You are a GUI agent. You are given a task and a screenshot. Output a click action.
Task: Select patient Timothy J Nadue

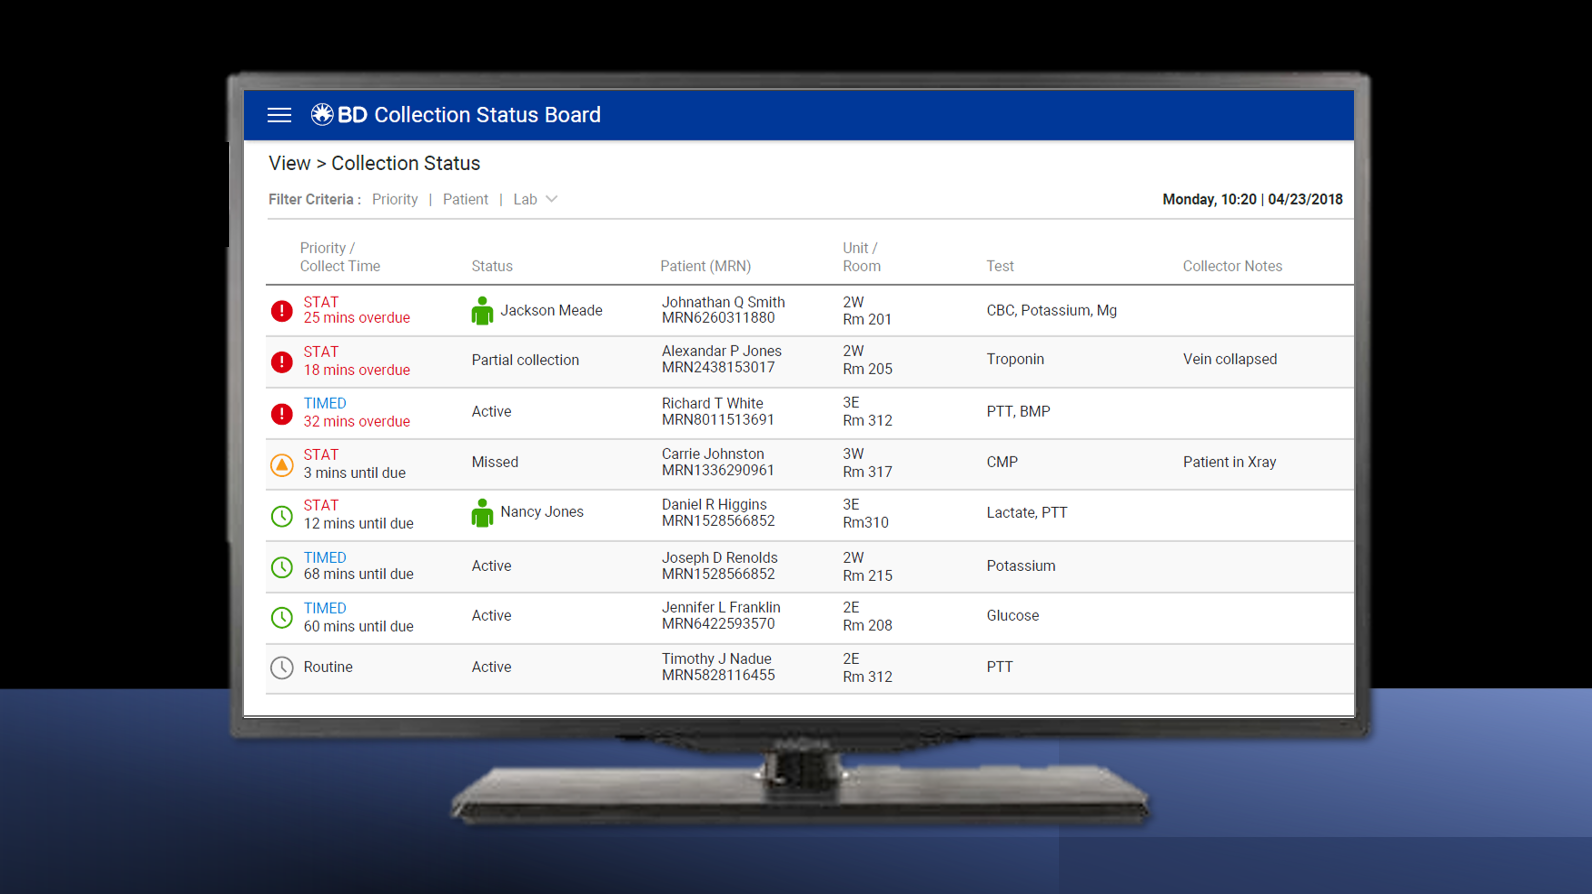pyautogui.click(x=716, y=659)
